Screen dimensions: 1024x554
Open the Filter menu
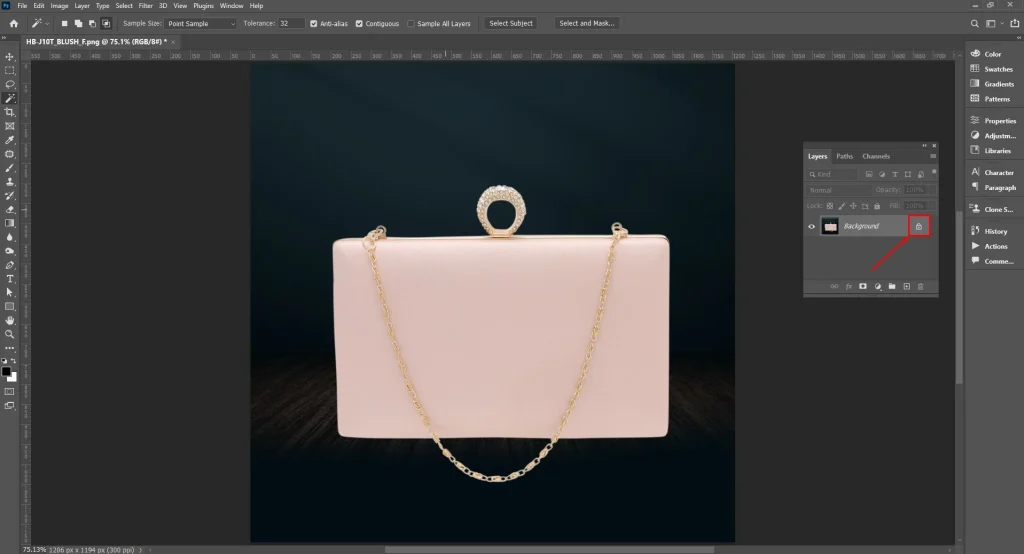click(146, 6)
